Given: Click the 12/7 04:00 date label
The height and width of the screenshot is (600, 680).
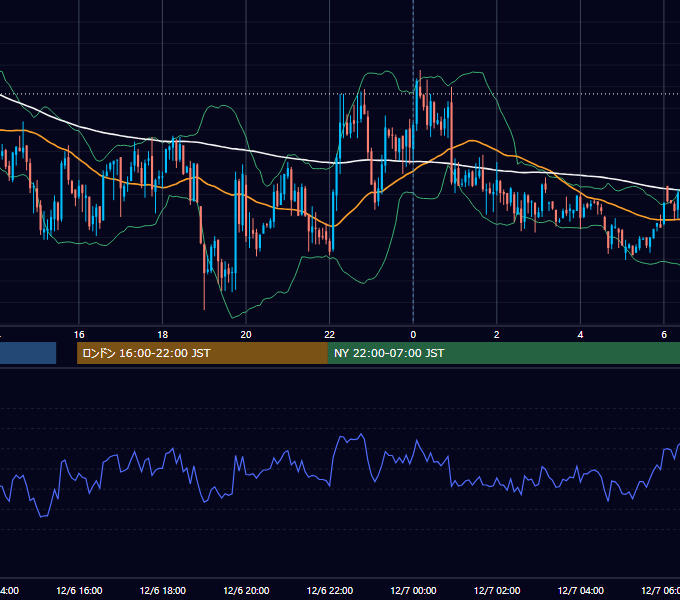Looking at the screenshot, I should tap(580, 590).
